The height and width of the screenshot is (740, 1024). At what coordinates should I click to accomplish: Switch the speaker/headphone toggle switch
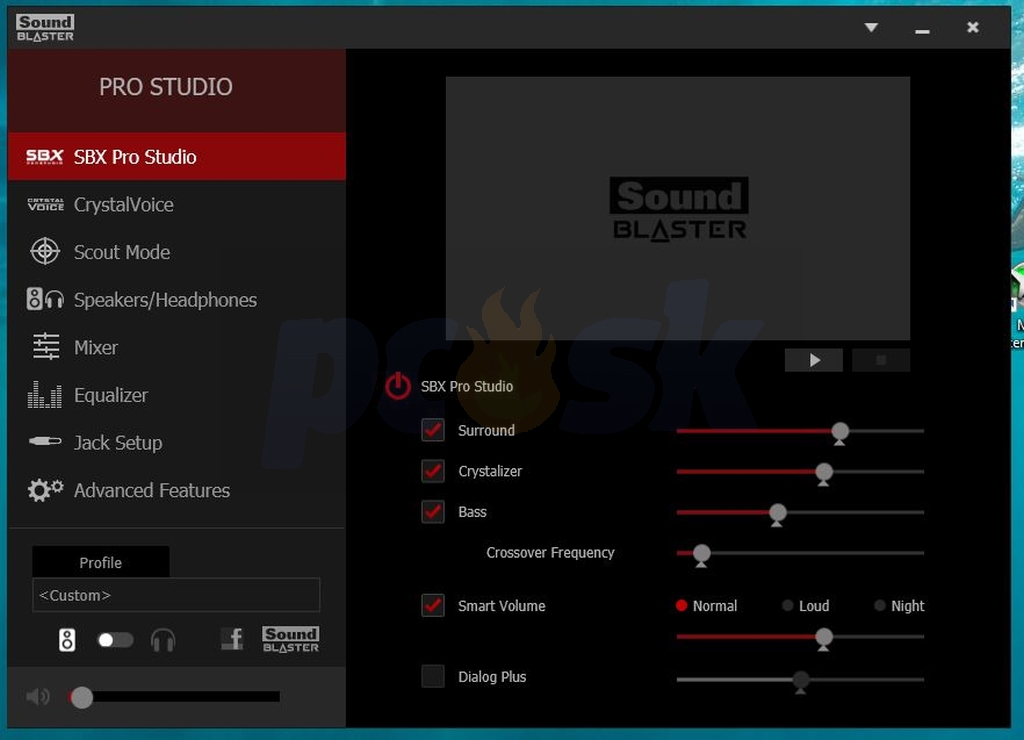click(115, 640)
